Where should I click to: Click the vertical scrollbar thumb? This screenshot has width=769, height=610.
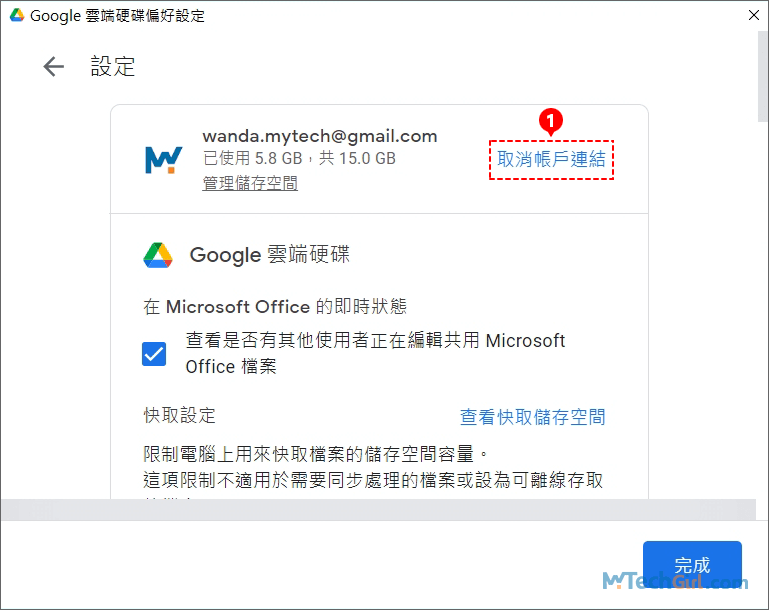tap(763, 76)
